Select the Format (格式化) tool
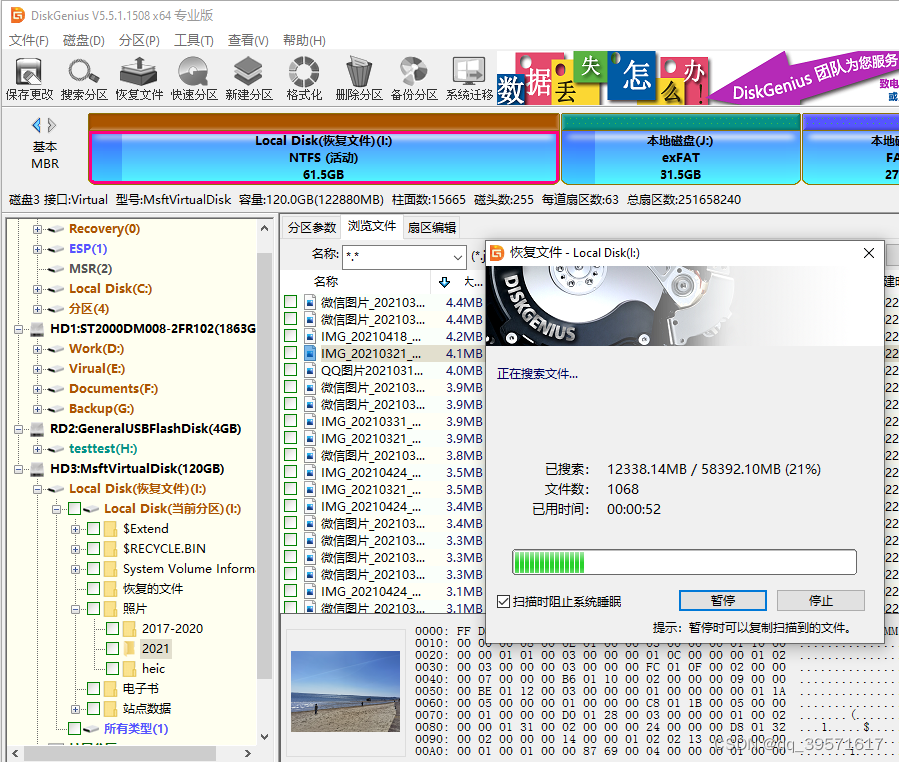This screenshot has height=762, width=899. click(x=304, y=79)
